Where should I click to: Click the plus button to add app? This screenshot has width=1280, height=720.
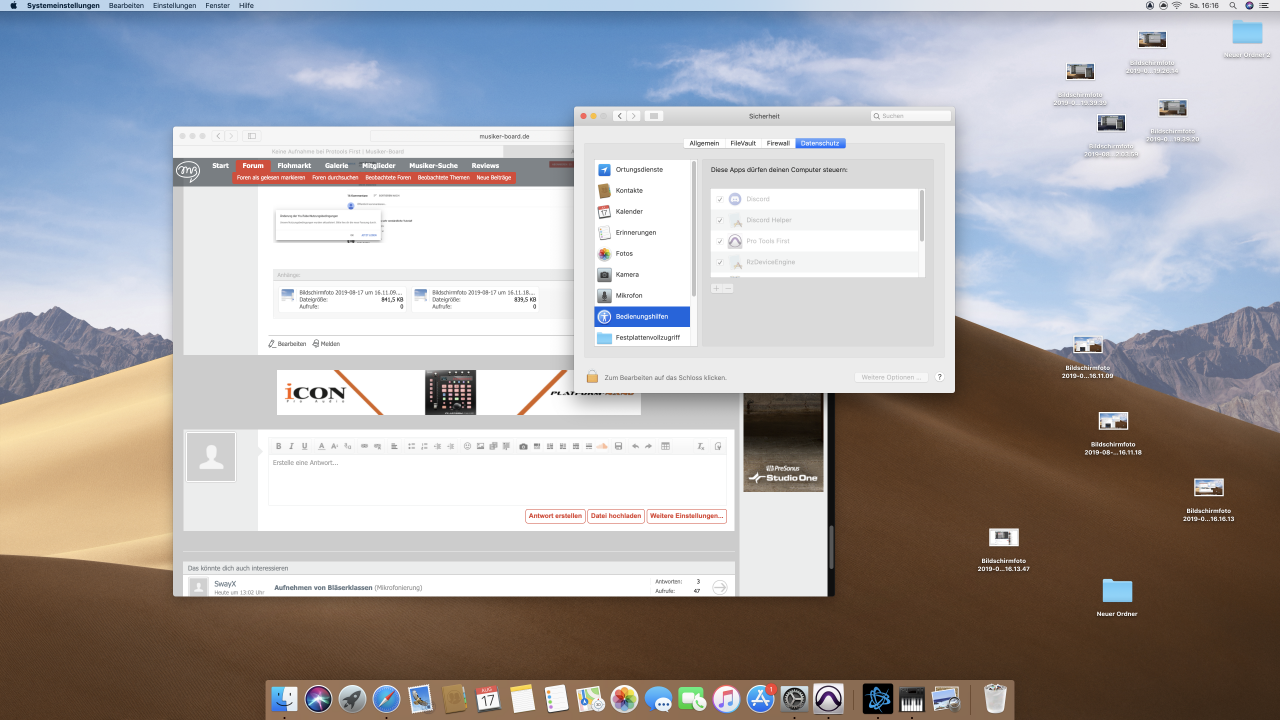pos(716,288)
